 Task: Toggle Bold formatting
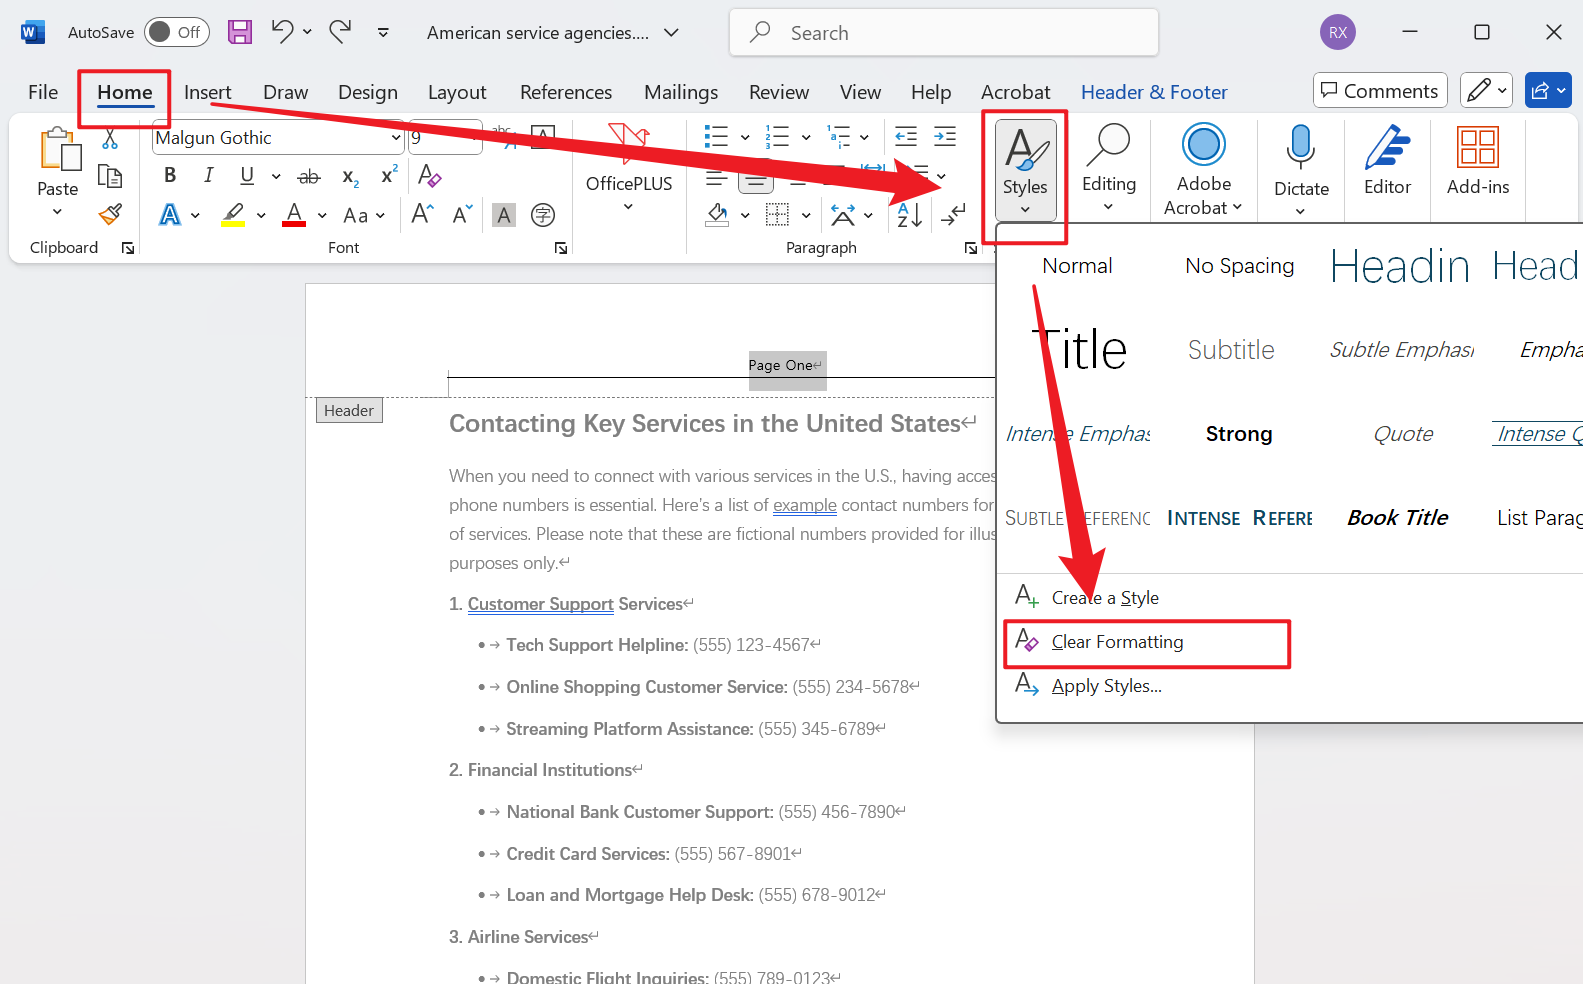click(x=170, y=176)
